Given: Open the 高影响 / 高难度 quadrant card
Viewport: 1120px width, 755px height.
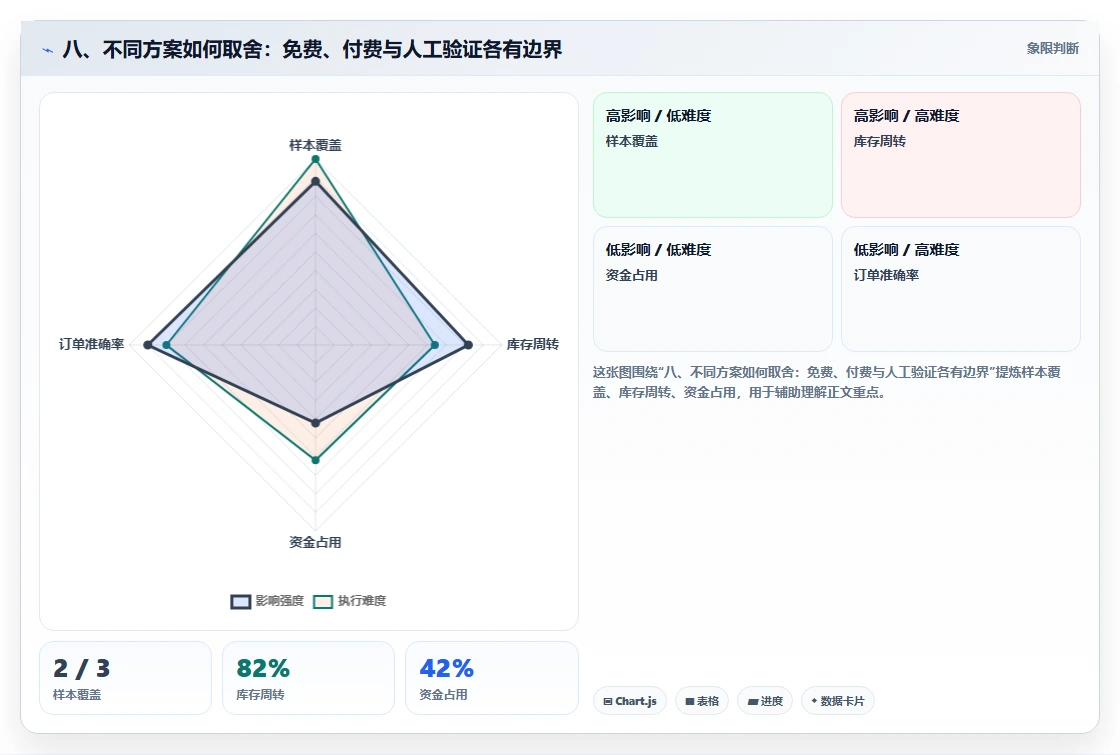Looking at the screenshot, I should coord(961,155).
